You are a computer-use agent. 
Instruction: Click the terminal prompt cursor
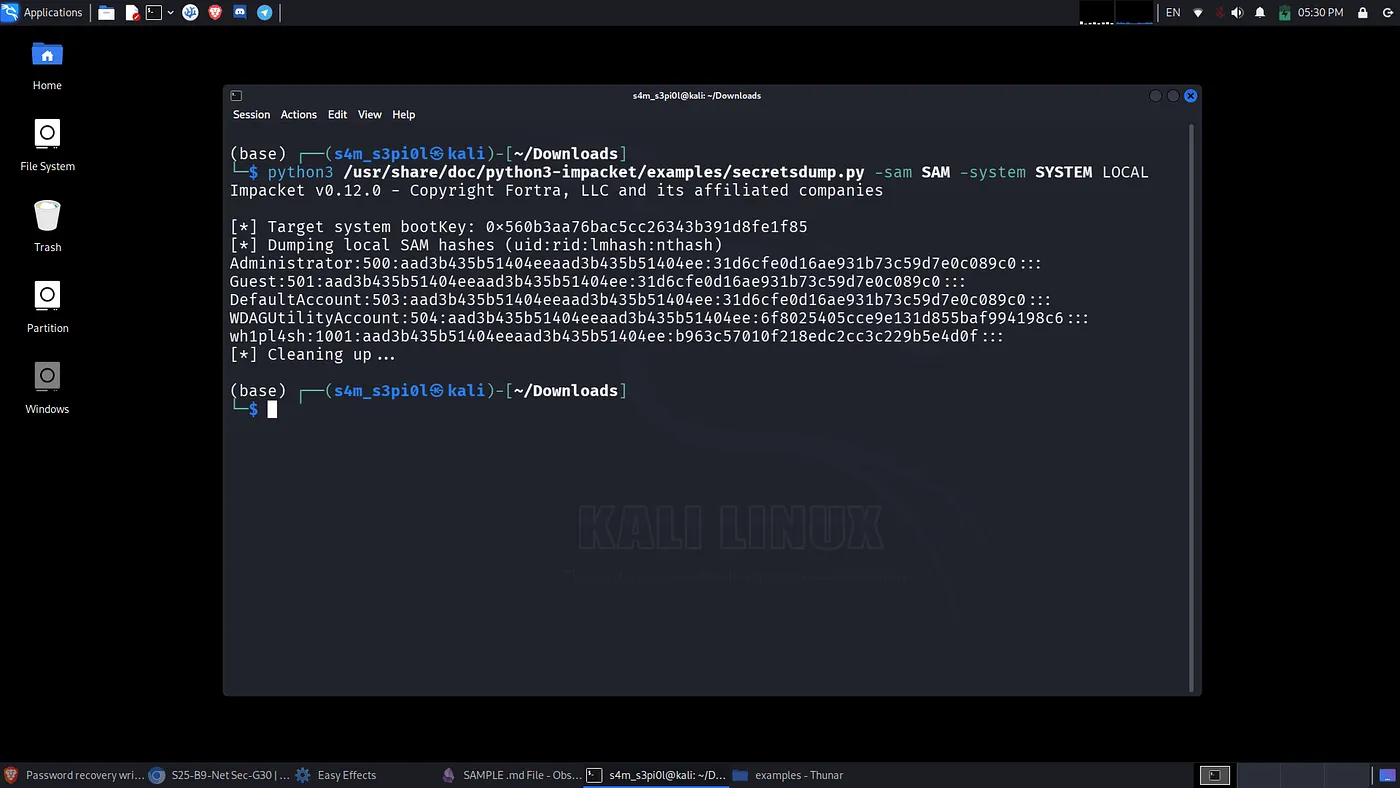[x=272, y=409]
